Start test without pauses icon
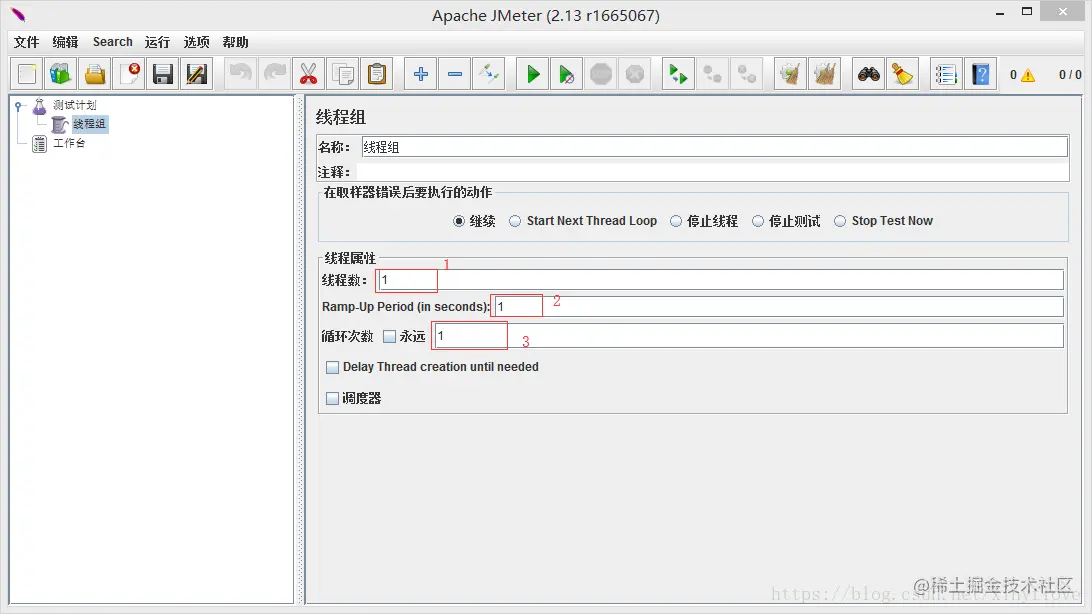 point(567,74)
